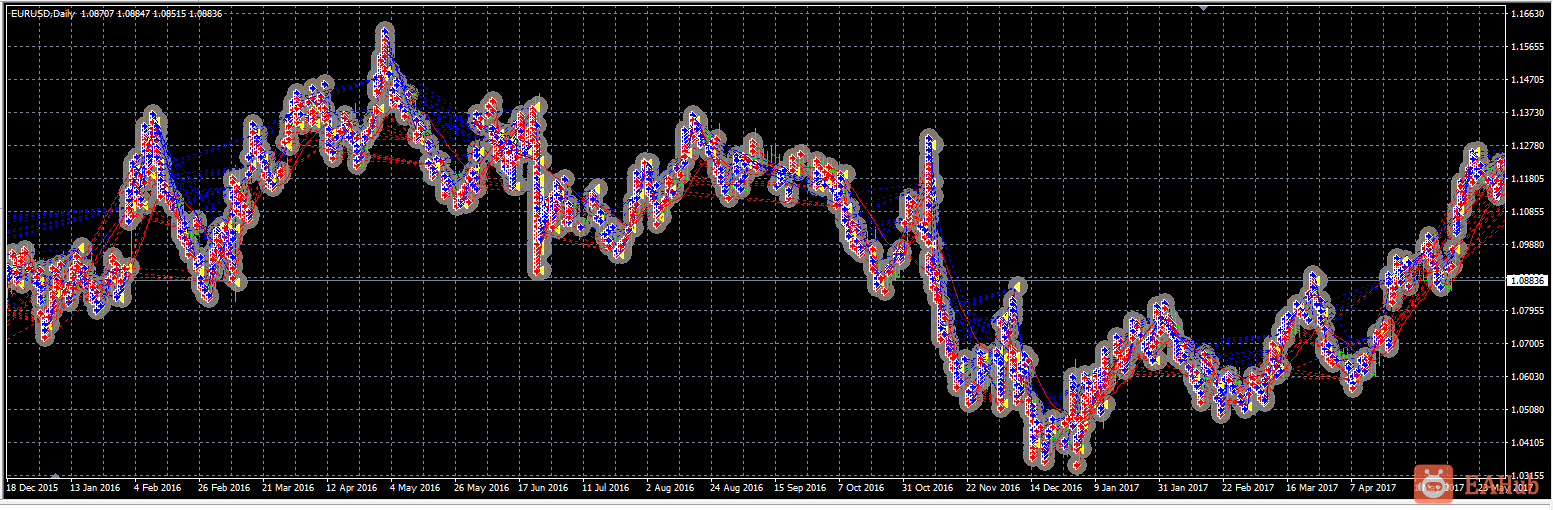Image resolution: width=1553 pixels, height=510 pixels.
Task: Click the 2 Aug 2016 date label
Action: pos(670,488)
